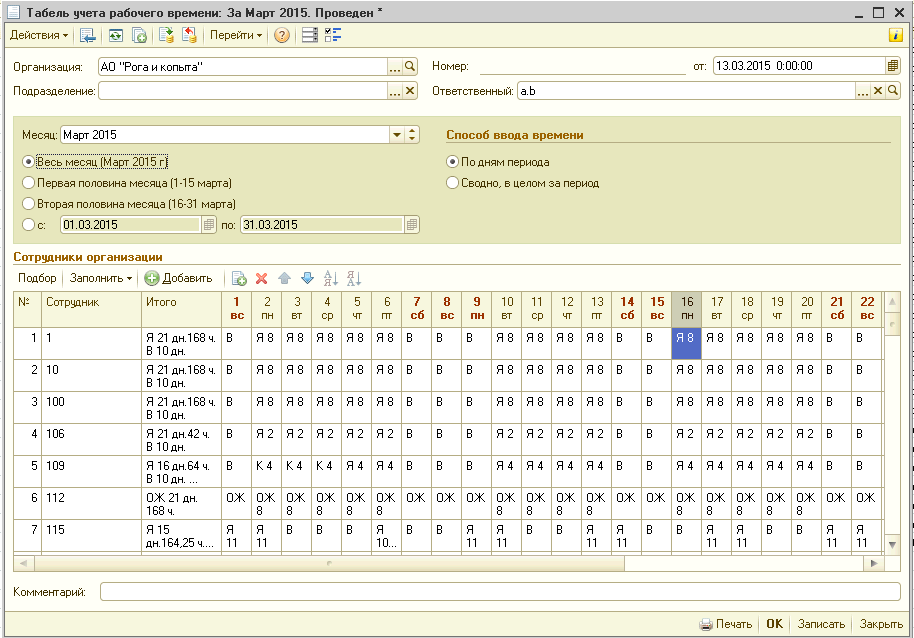Image resolution: width=914 pixels, height=638 pixels.
Task: Click the table horizontal scrollbar right arrow
Action: point(873,563)
